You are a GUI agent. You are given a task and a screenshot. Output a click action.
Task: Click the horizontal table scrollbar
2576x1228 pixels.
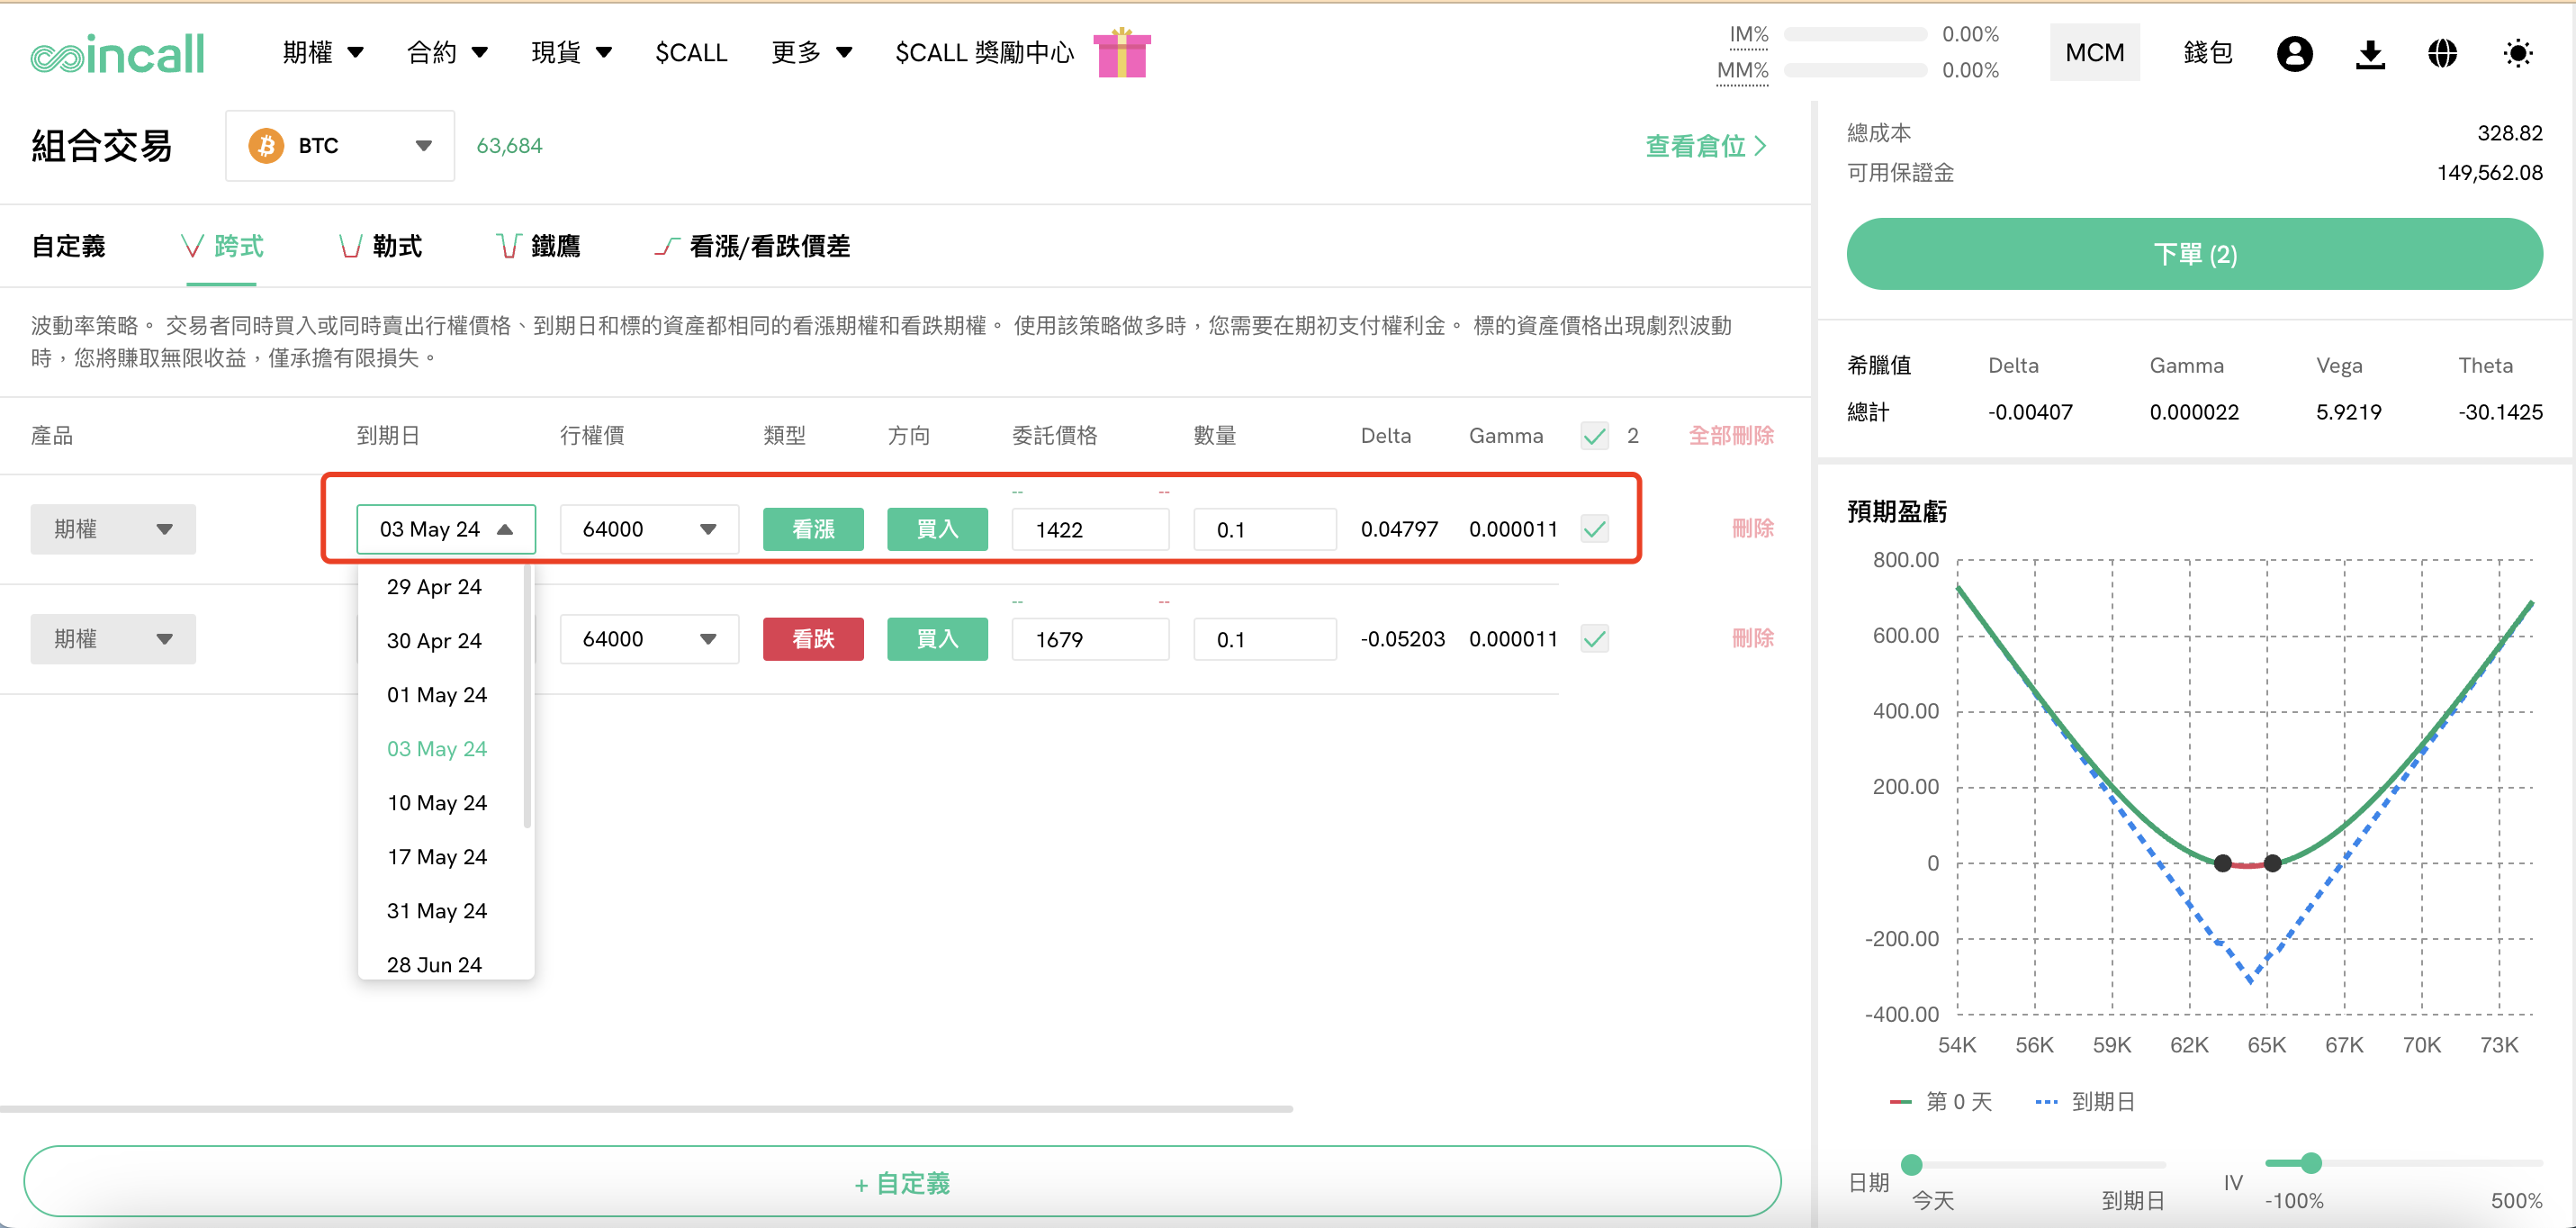tap(646, 1109)
